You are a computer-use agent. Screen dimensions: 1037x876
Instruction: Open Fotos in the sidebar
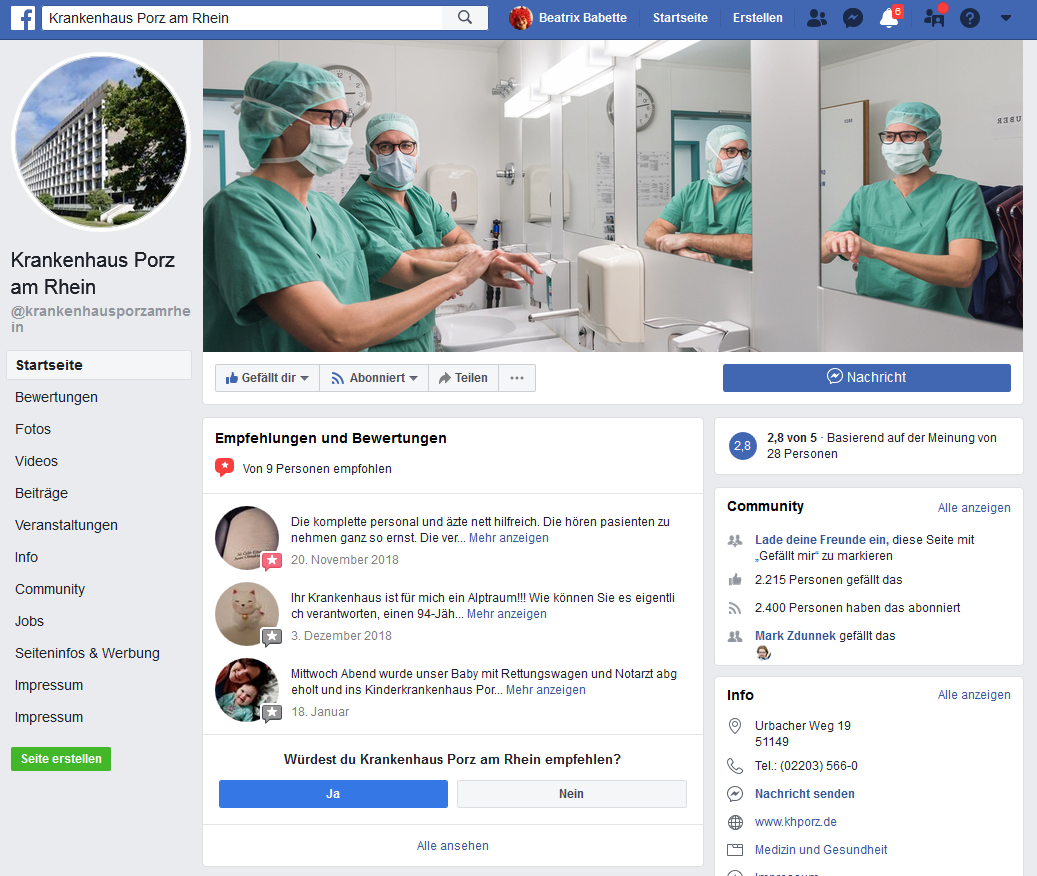pos(33,429)
